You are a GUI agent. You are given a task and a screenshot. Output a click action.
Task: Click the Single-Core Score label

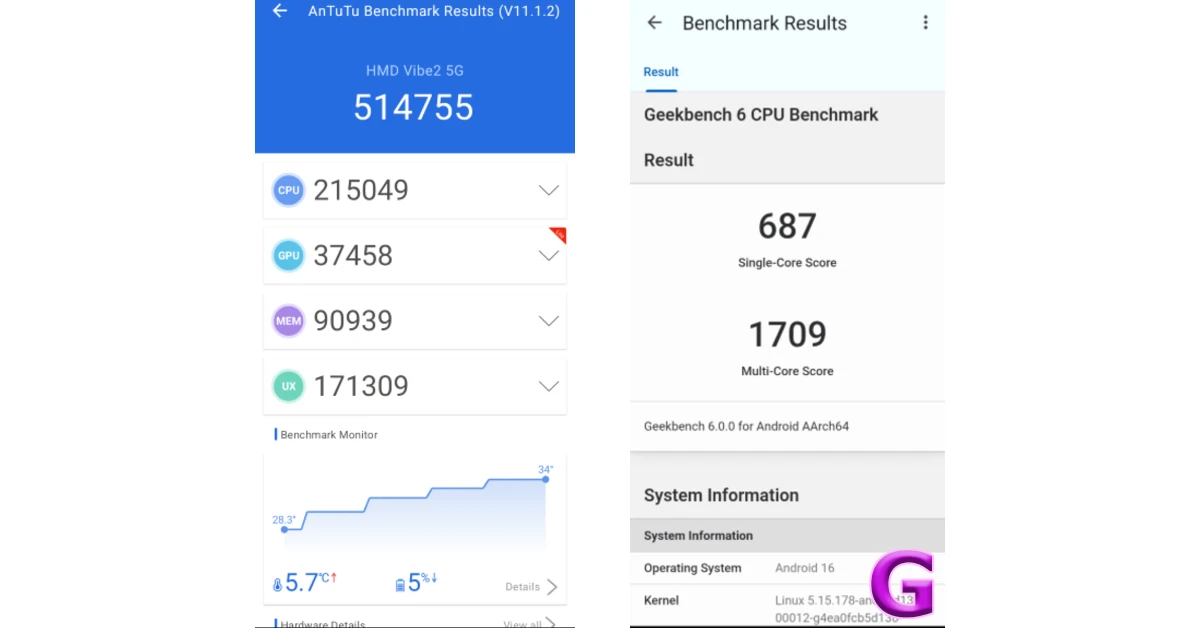(787, 263)
